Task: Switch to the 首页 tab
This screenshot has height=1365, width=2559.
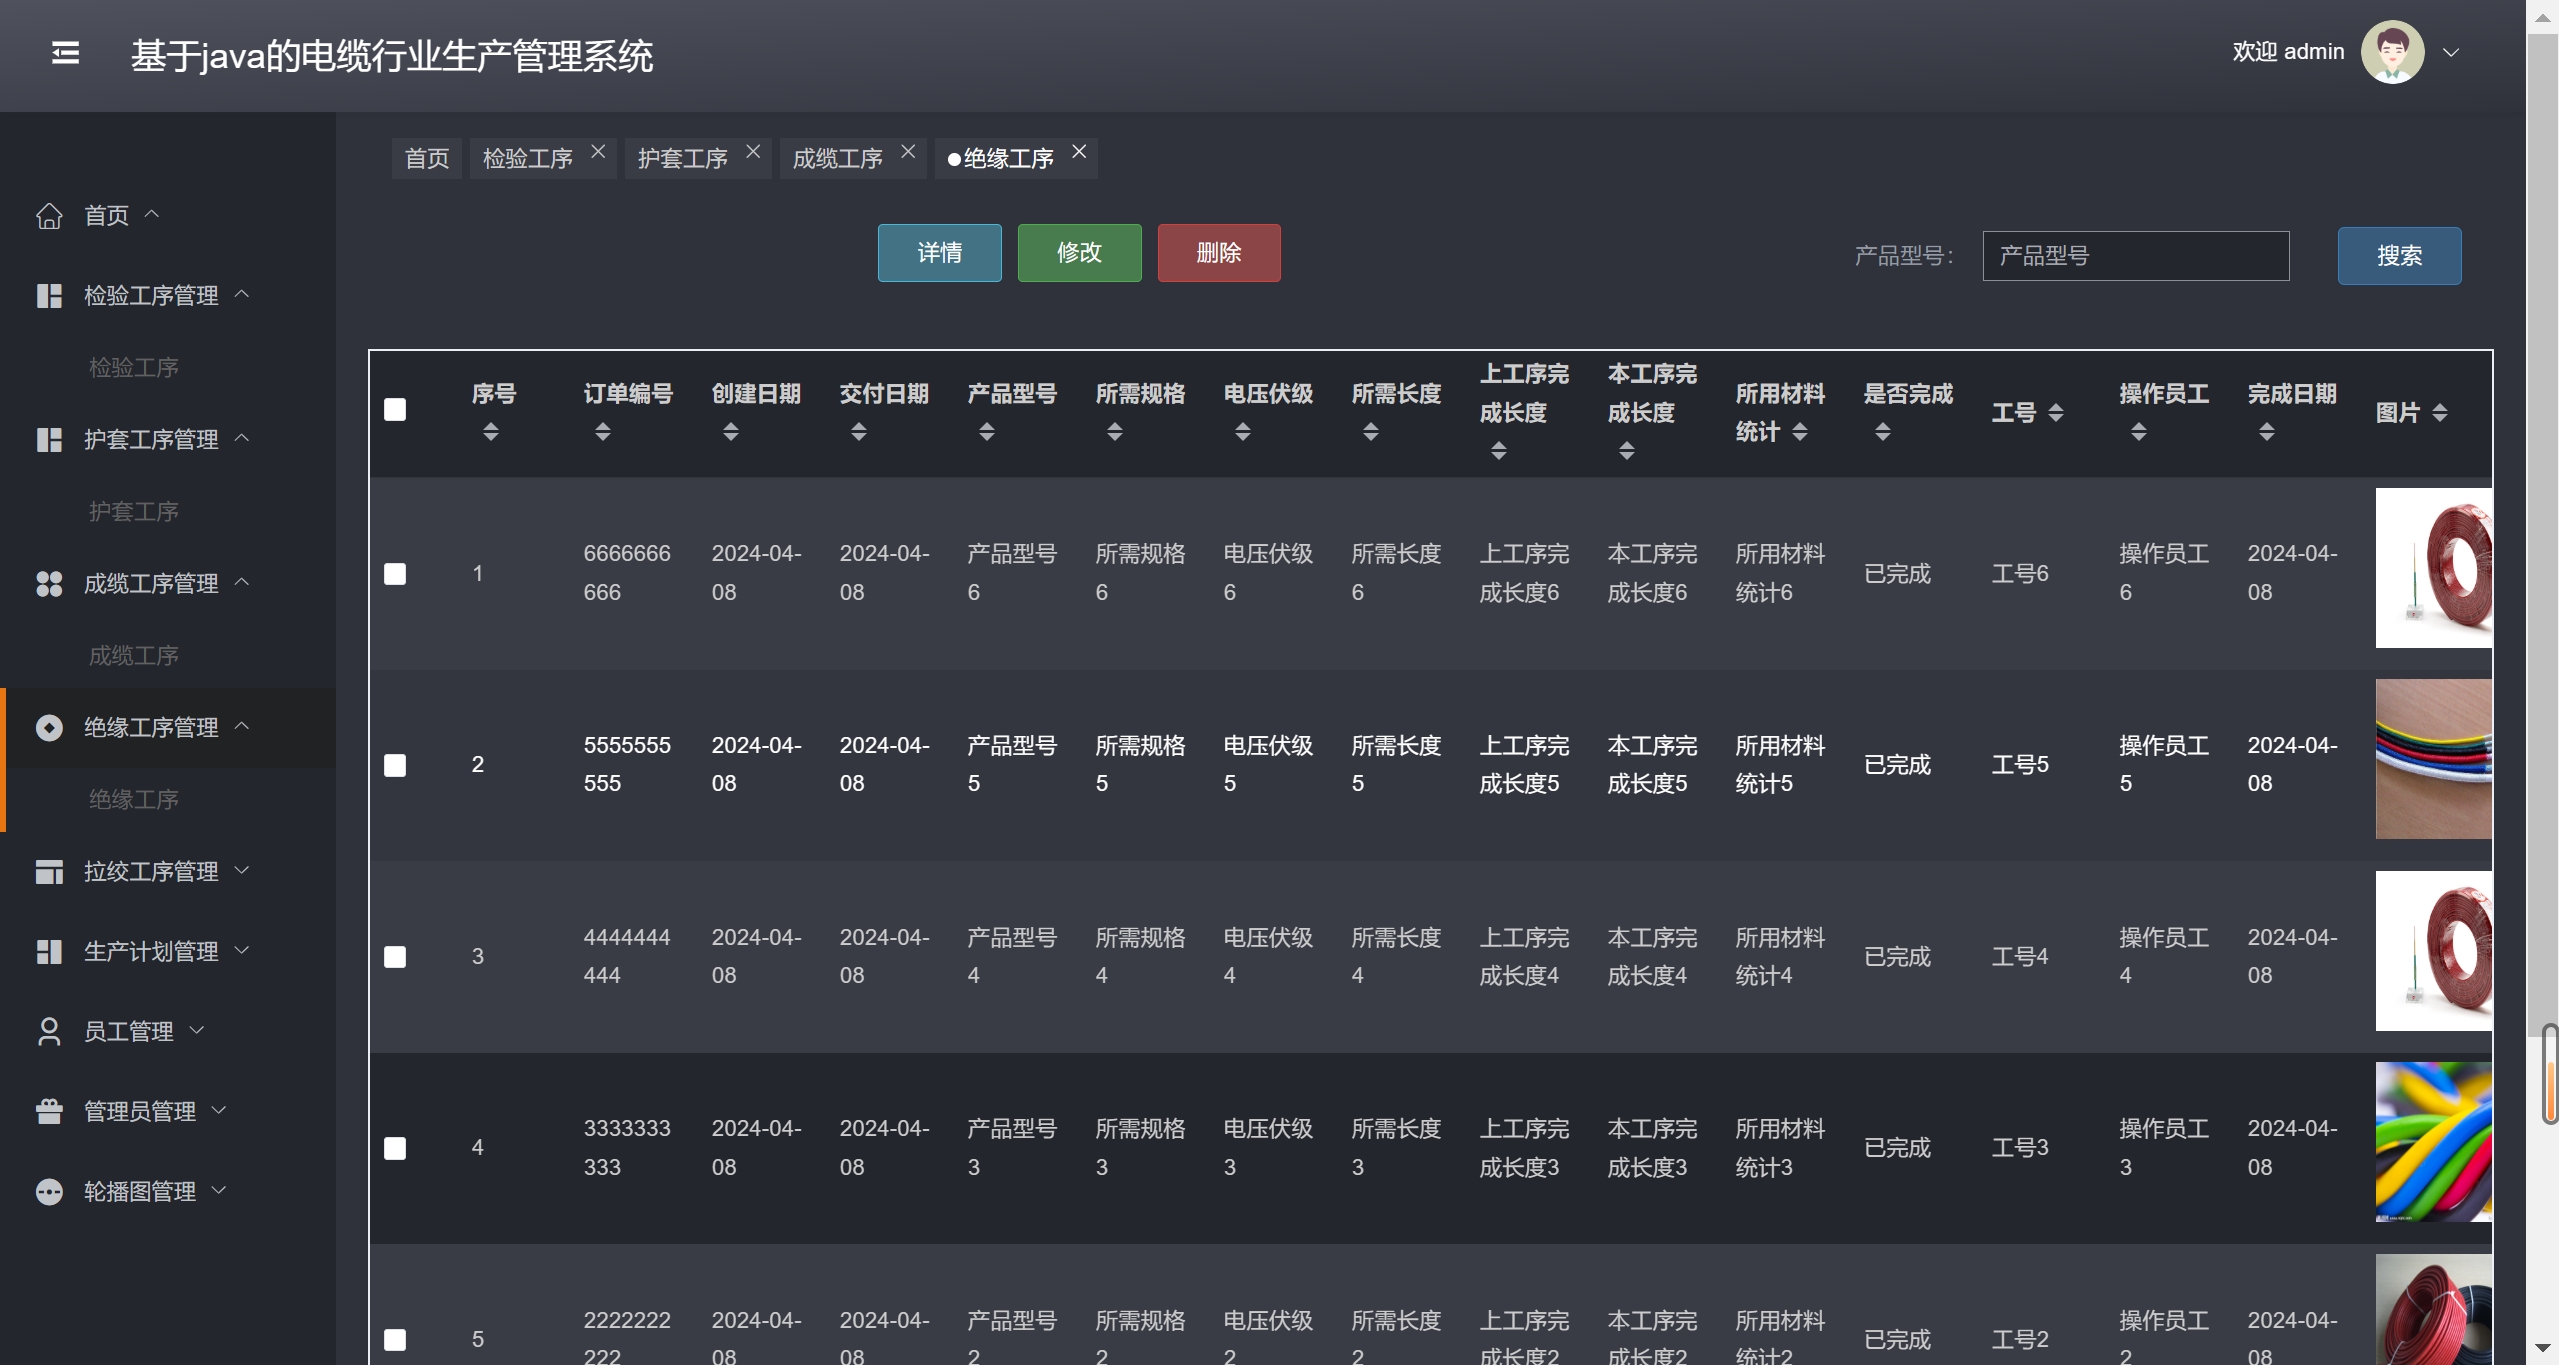Action: point(427,159)
